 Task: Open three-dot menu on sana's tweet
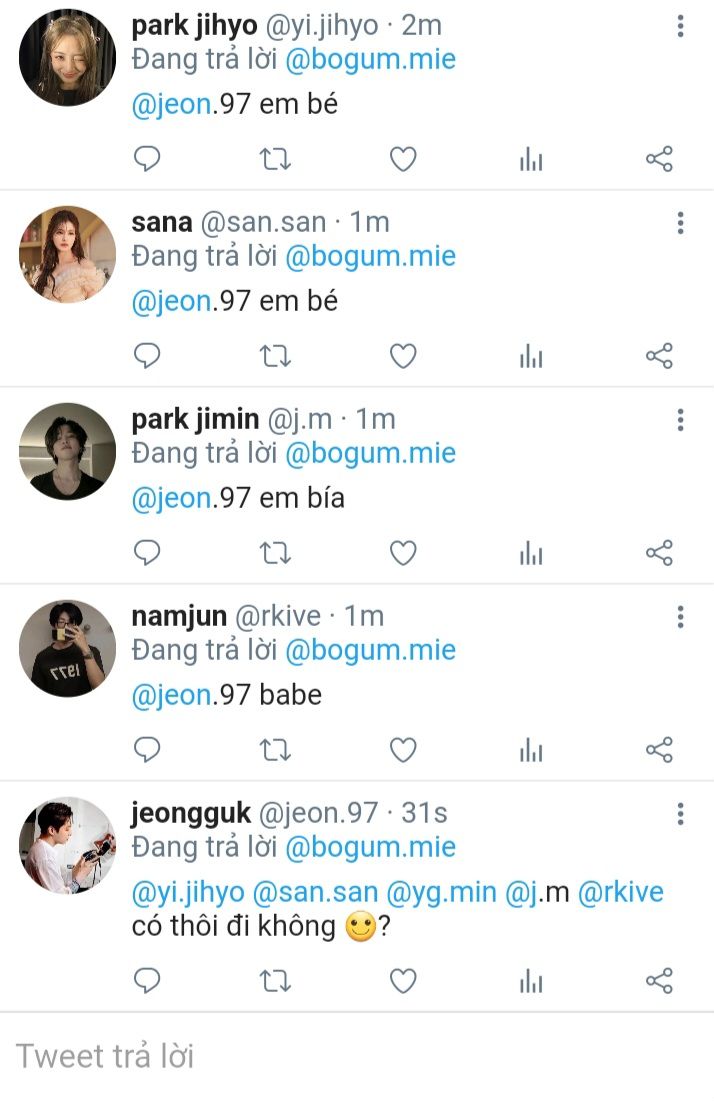coord(680,223)
